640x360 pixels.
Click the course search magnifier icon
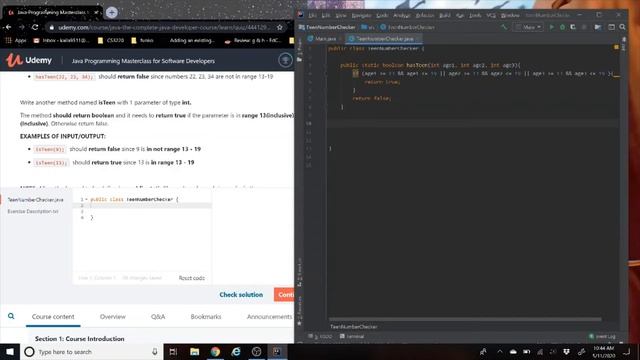[x=11, y=316]
